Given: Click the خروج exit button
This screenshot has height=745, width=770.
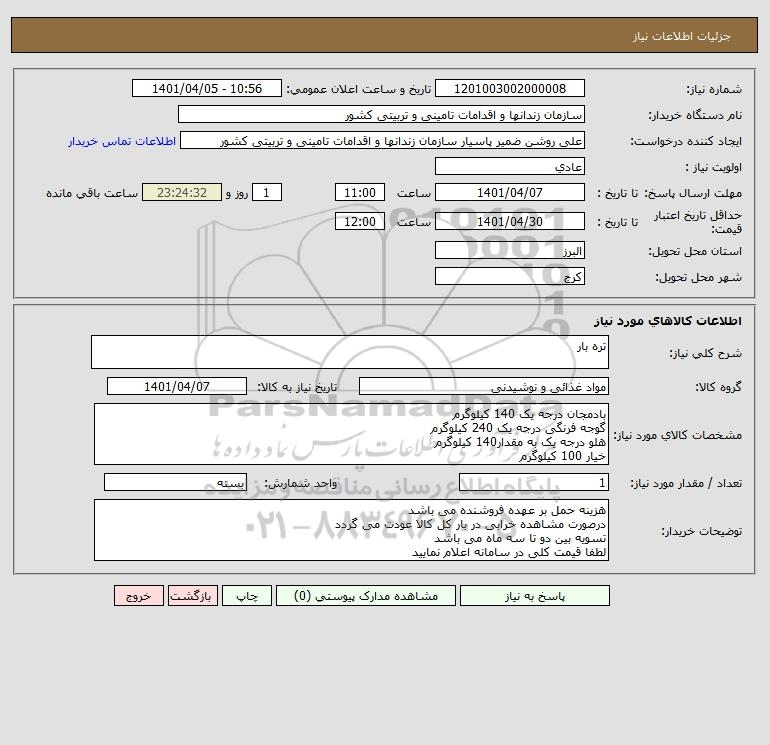Looking at the screenshot, I should pyautogui.click(x=138, y=596).
